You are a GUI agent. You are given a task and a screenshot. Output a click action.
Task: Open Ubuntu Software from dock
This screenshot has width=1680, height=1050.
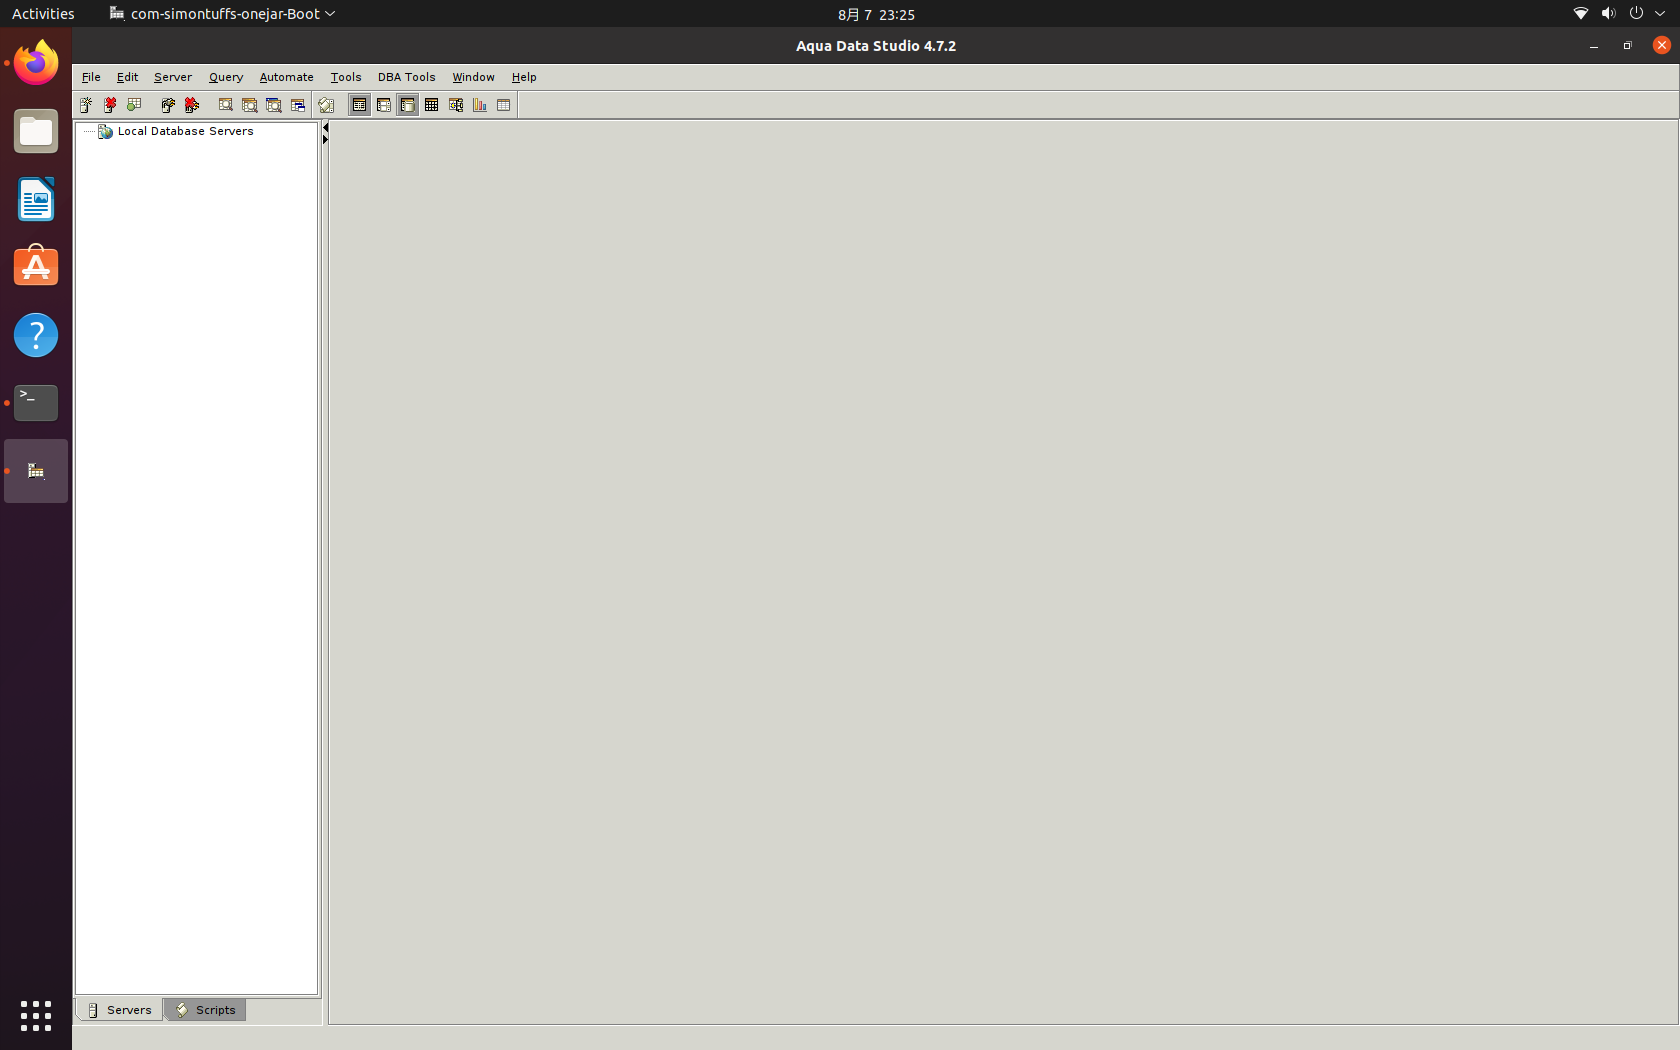pyautogui.click(x=36, y=267)
